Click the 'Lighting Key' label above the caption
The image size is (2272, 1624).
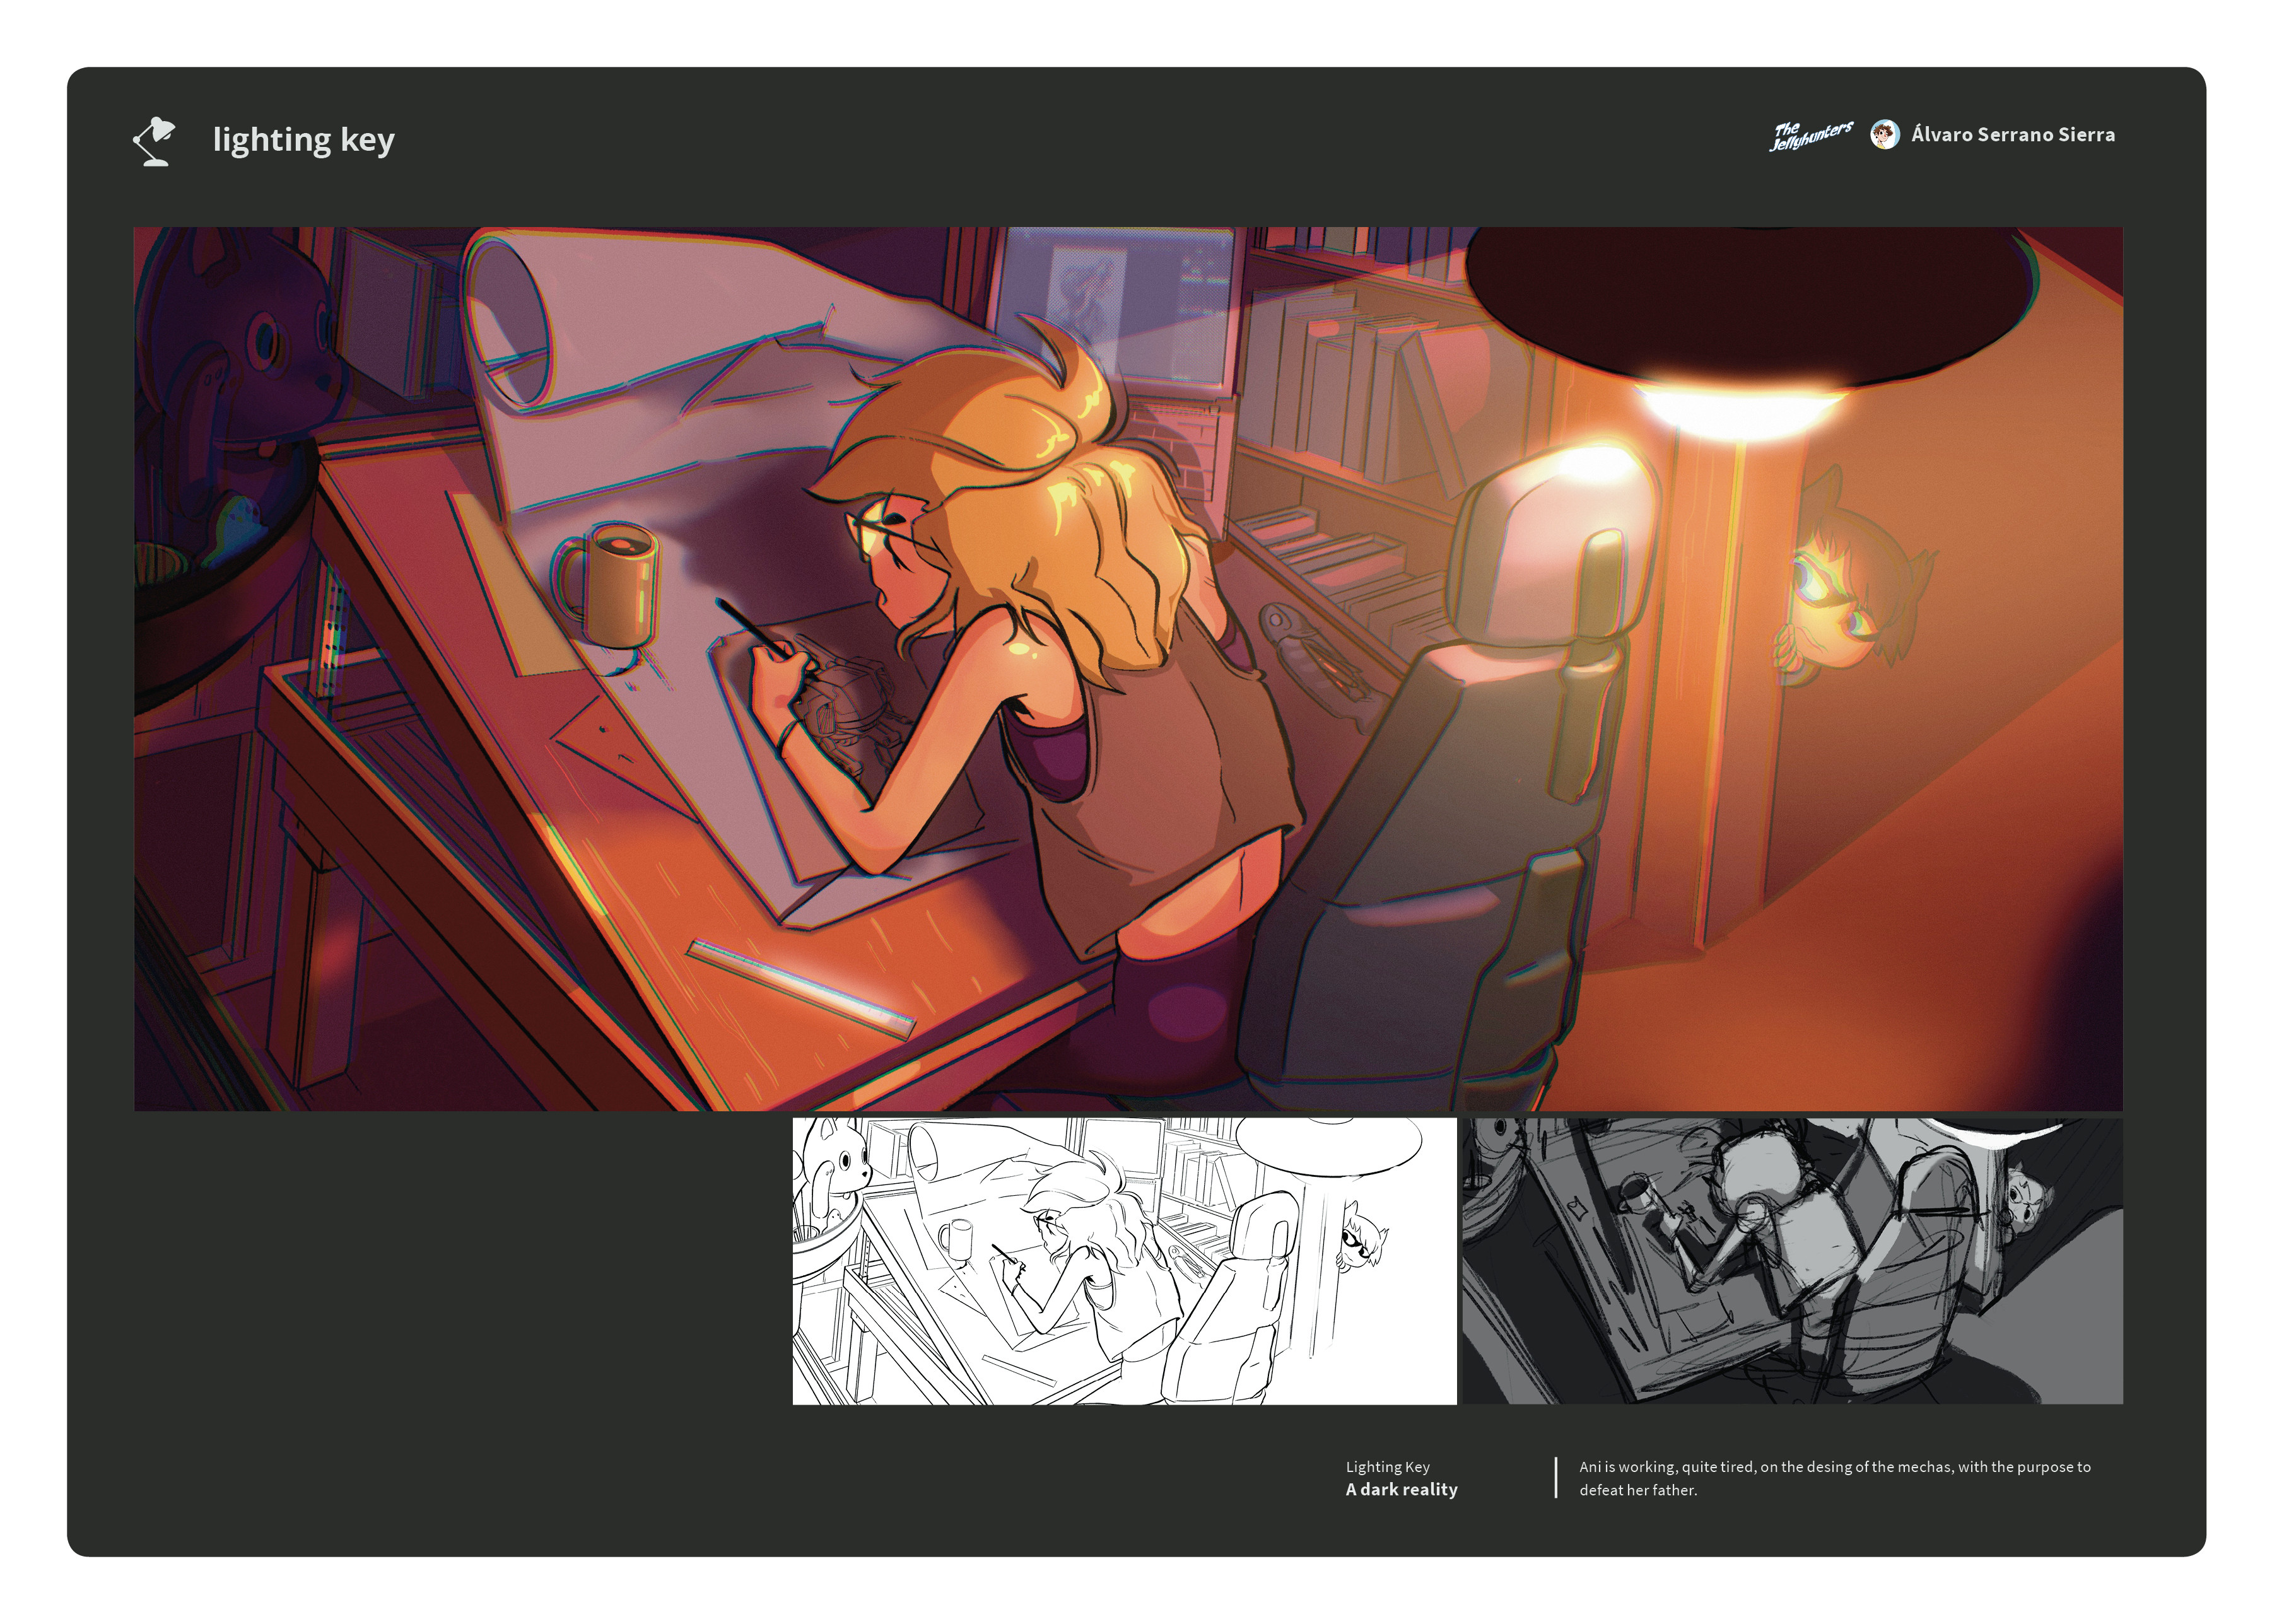coord(1387,1466)
